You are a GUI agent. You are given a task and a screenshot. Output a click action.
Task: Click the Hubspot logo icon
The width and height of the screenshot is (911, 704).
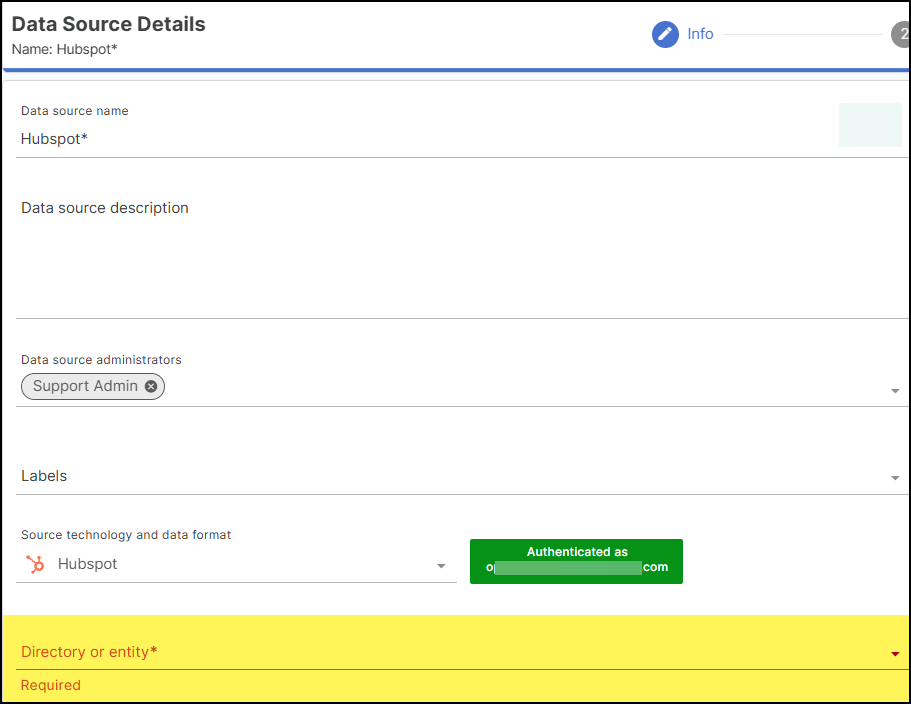point(35,565)
